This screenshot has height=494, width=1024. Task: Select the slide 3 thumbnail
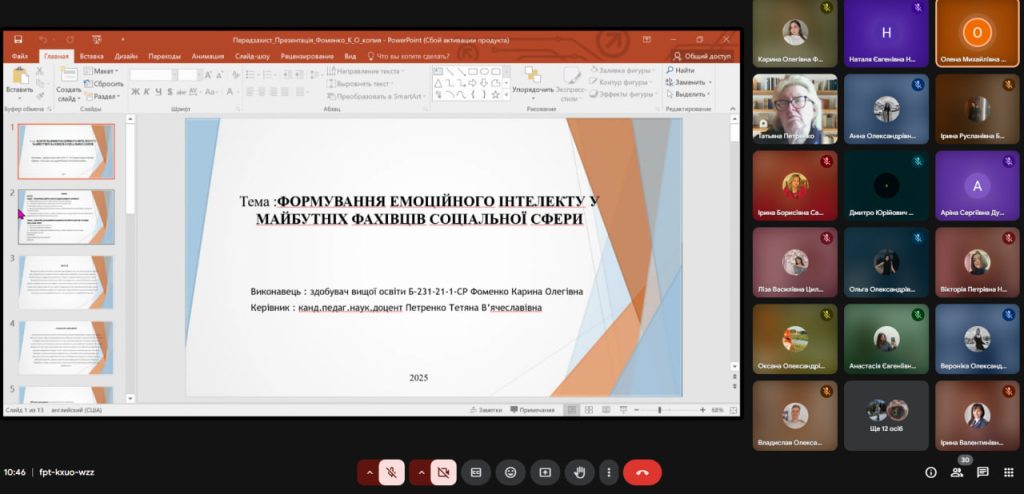(x=66, y=282)
